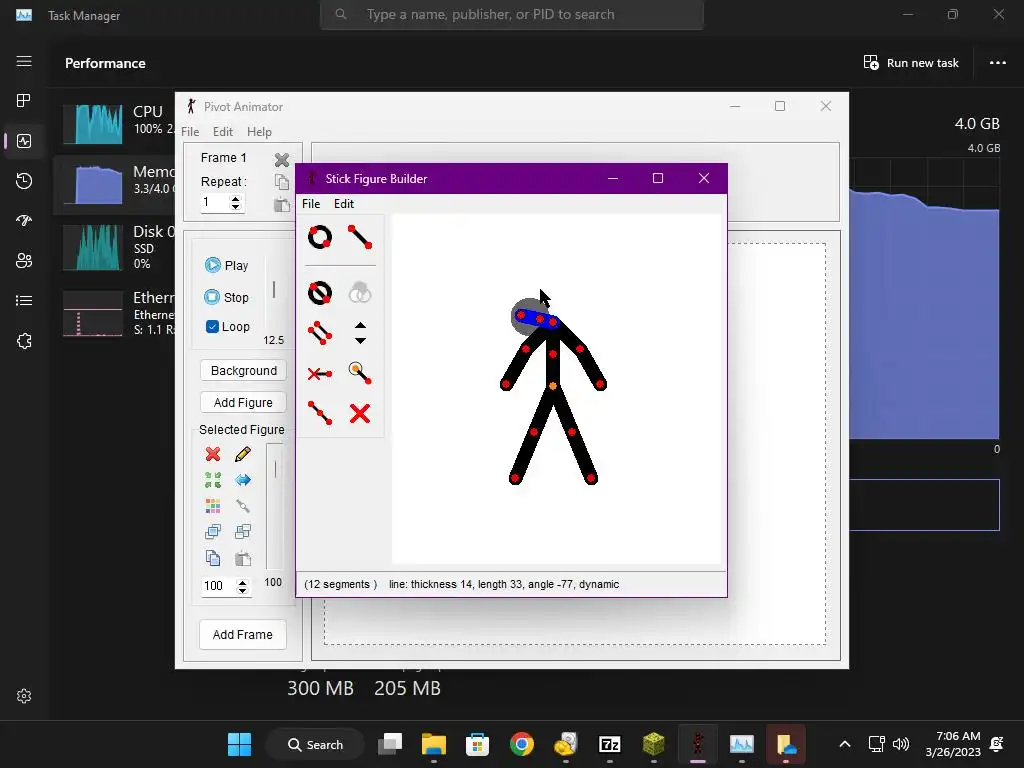Delete the selected figure with the red X
Viewport: 1024px width, 768px height.
click(x=213, y=454)
